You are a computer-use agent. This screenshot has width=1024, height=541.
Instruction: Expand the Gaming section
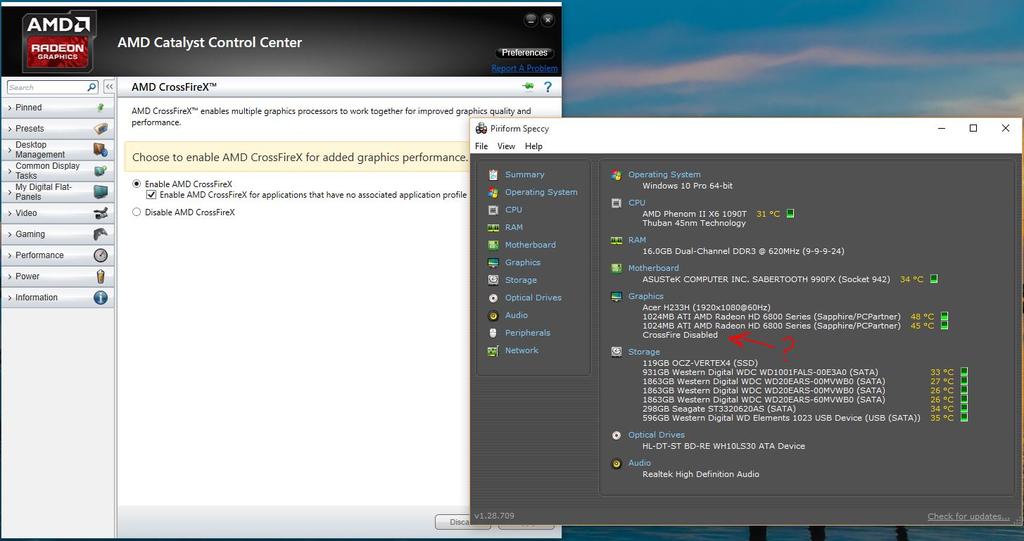(10, 235)
